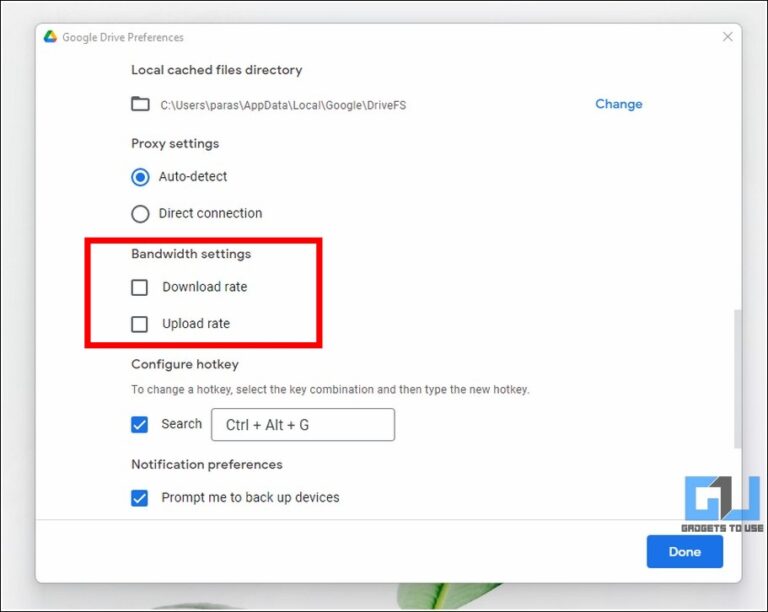Select the Auto-detect proxy option

tap(140, 177)
